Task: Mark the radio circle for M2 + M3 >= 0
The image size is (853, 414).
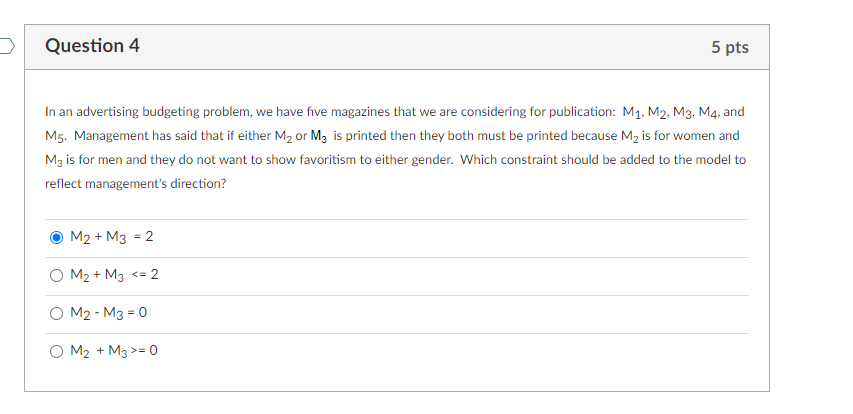Action: point(56,352)
